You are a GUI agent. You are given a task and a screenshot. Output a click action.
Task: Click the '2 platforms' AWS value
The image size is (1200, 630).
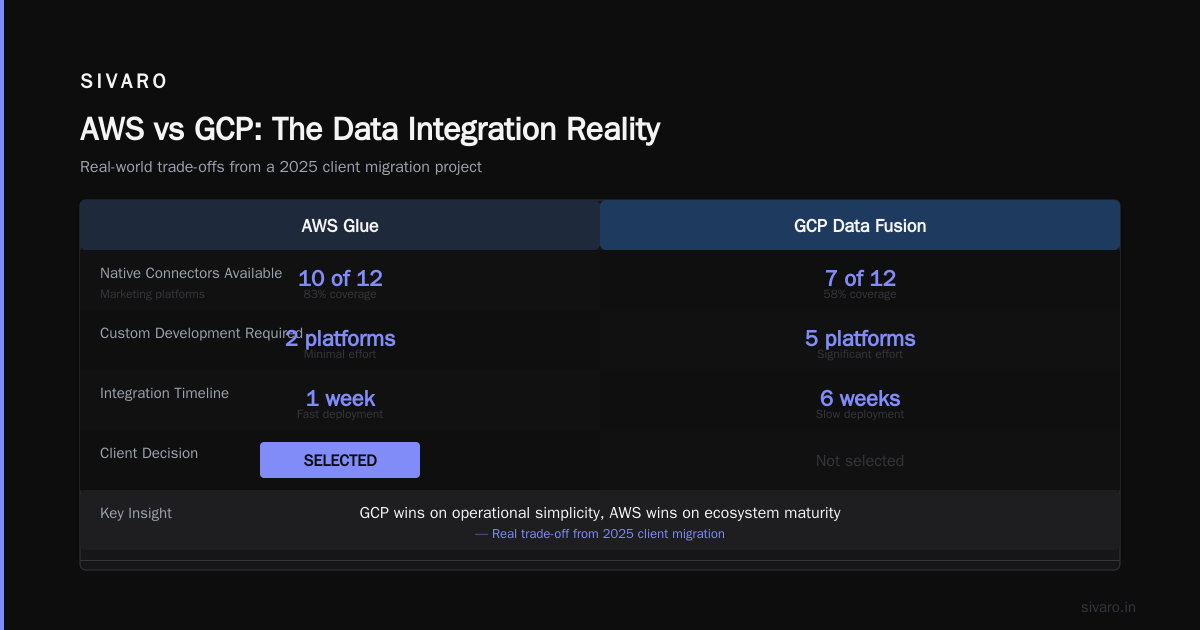point(340,338)
